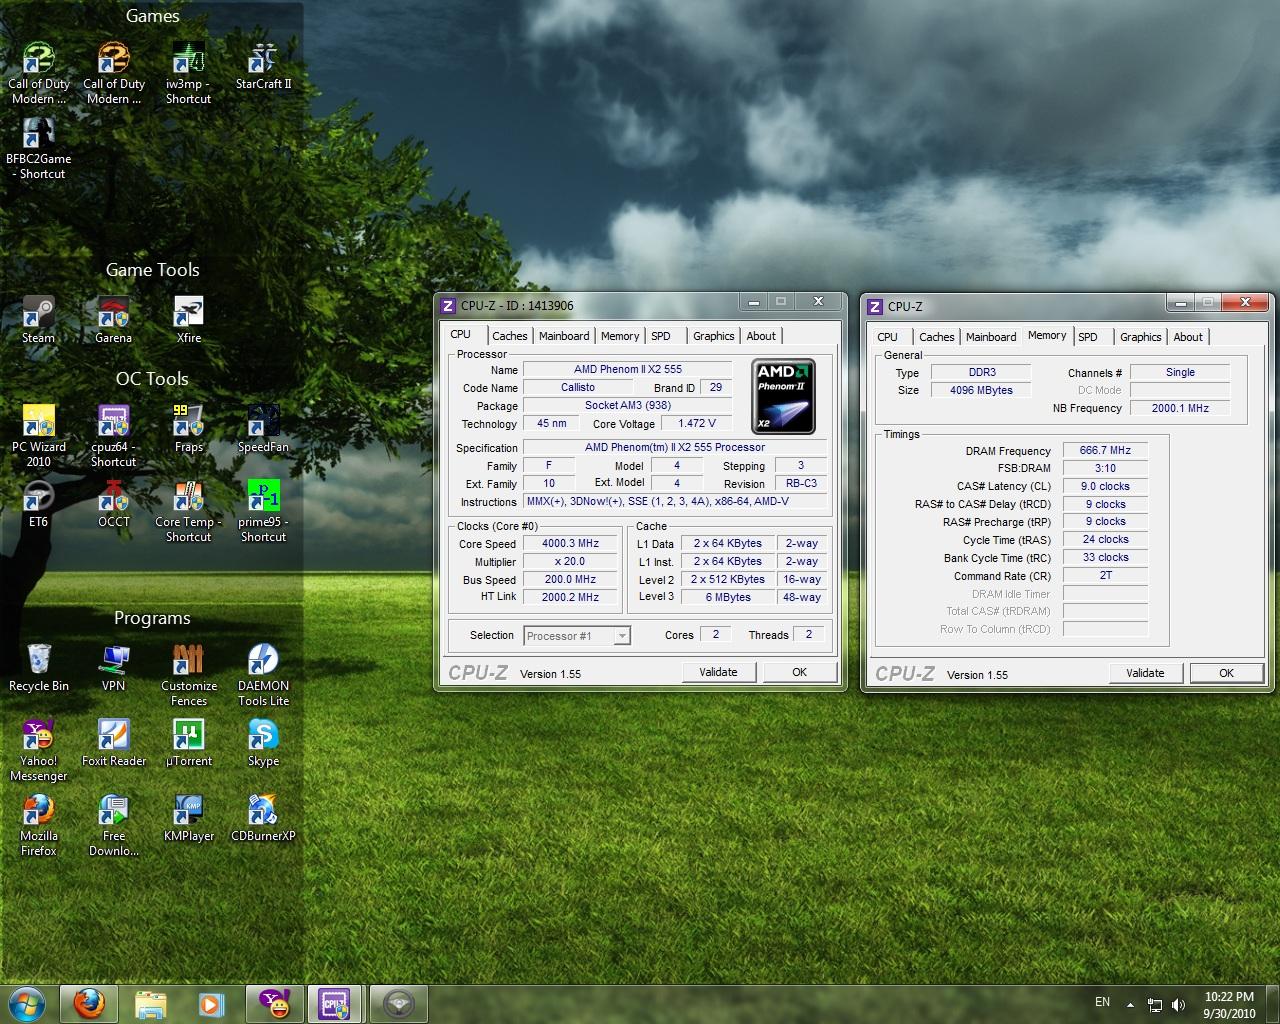1280x1024 pixels.
Task: Select SPD tab in right CPU-Z window
Action: [1088, 337]
